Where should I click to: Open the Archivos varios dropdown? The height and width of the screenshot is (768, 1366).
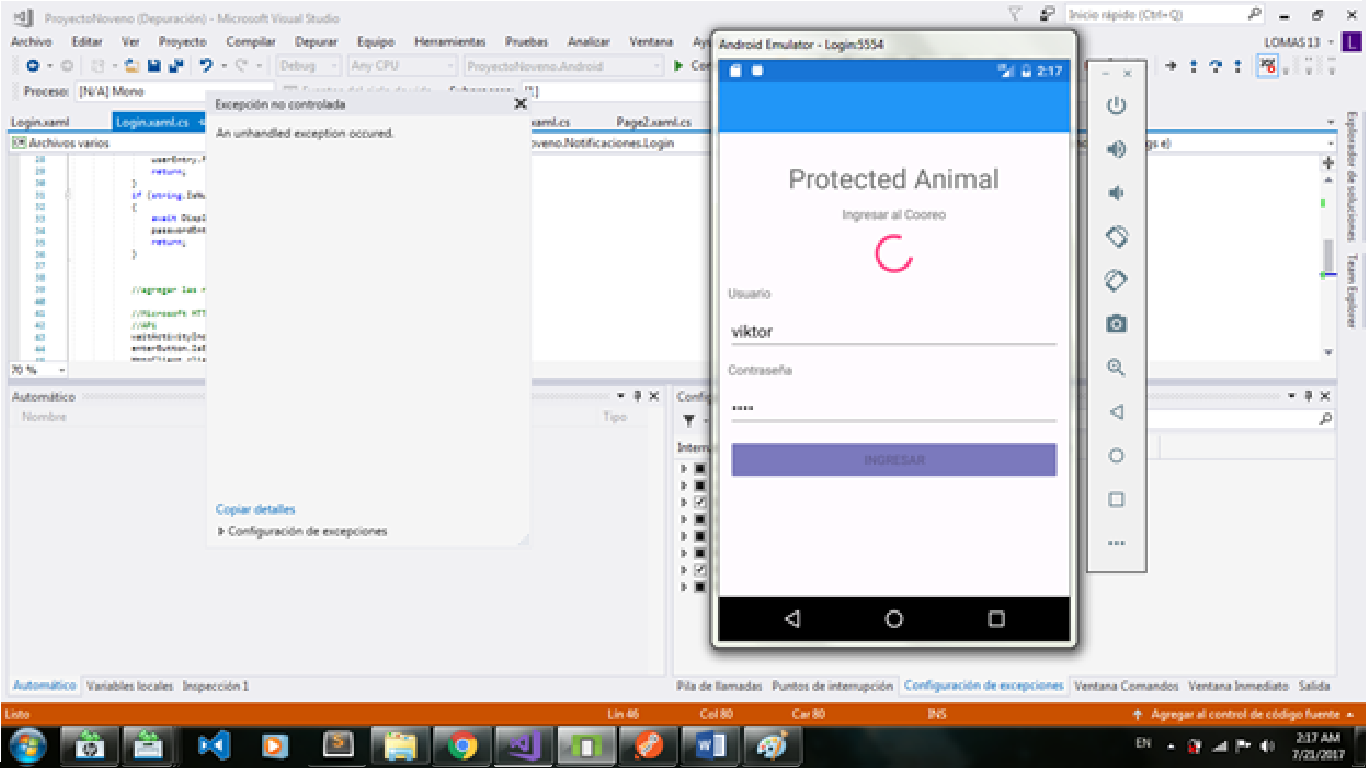pyautogui.click(x=108, y=143)
